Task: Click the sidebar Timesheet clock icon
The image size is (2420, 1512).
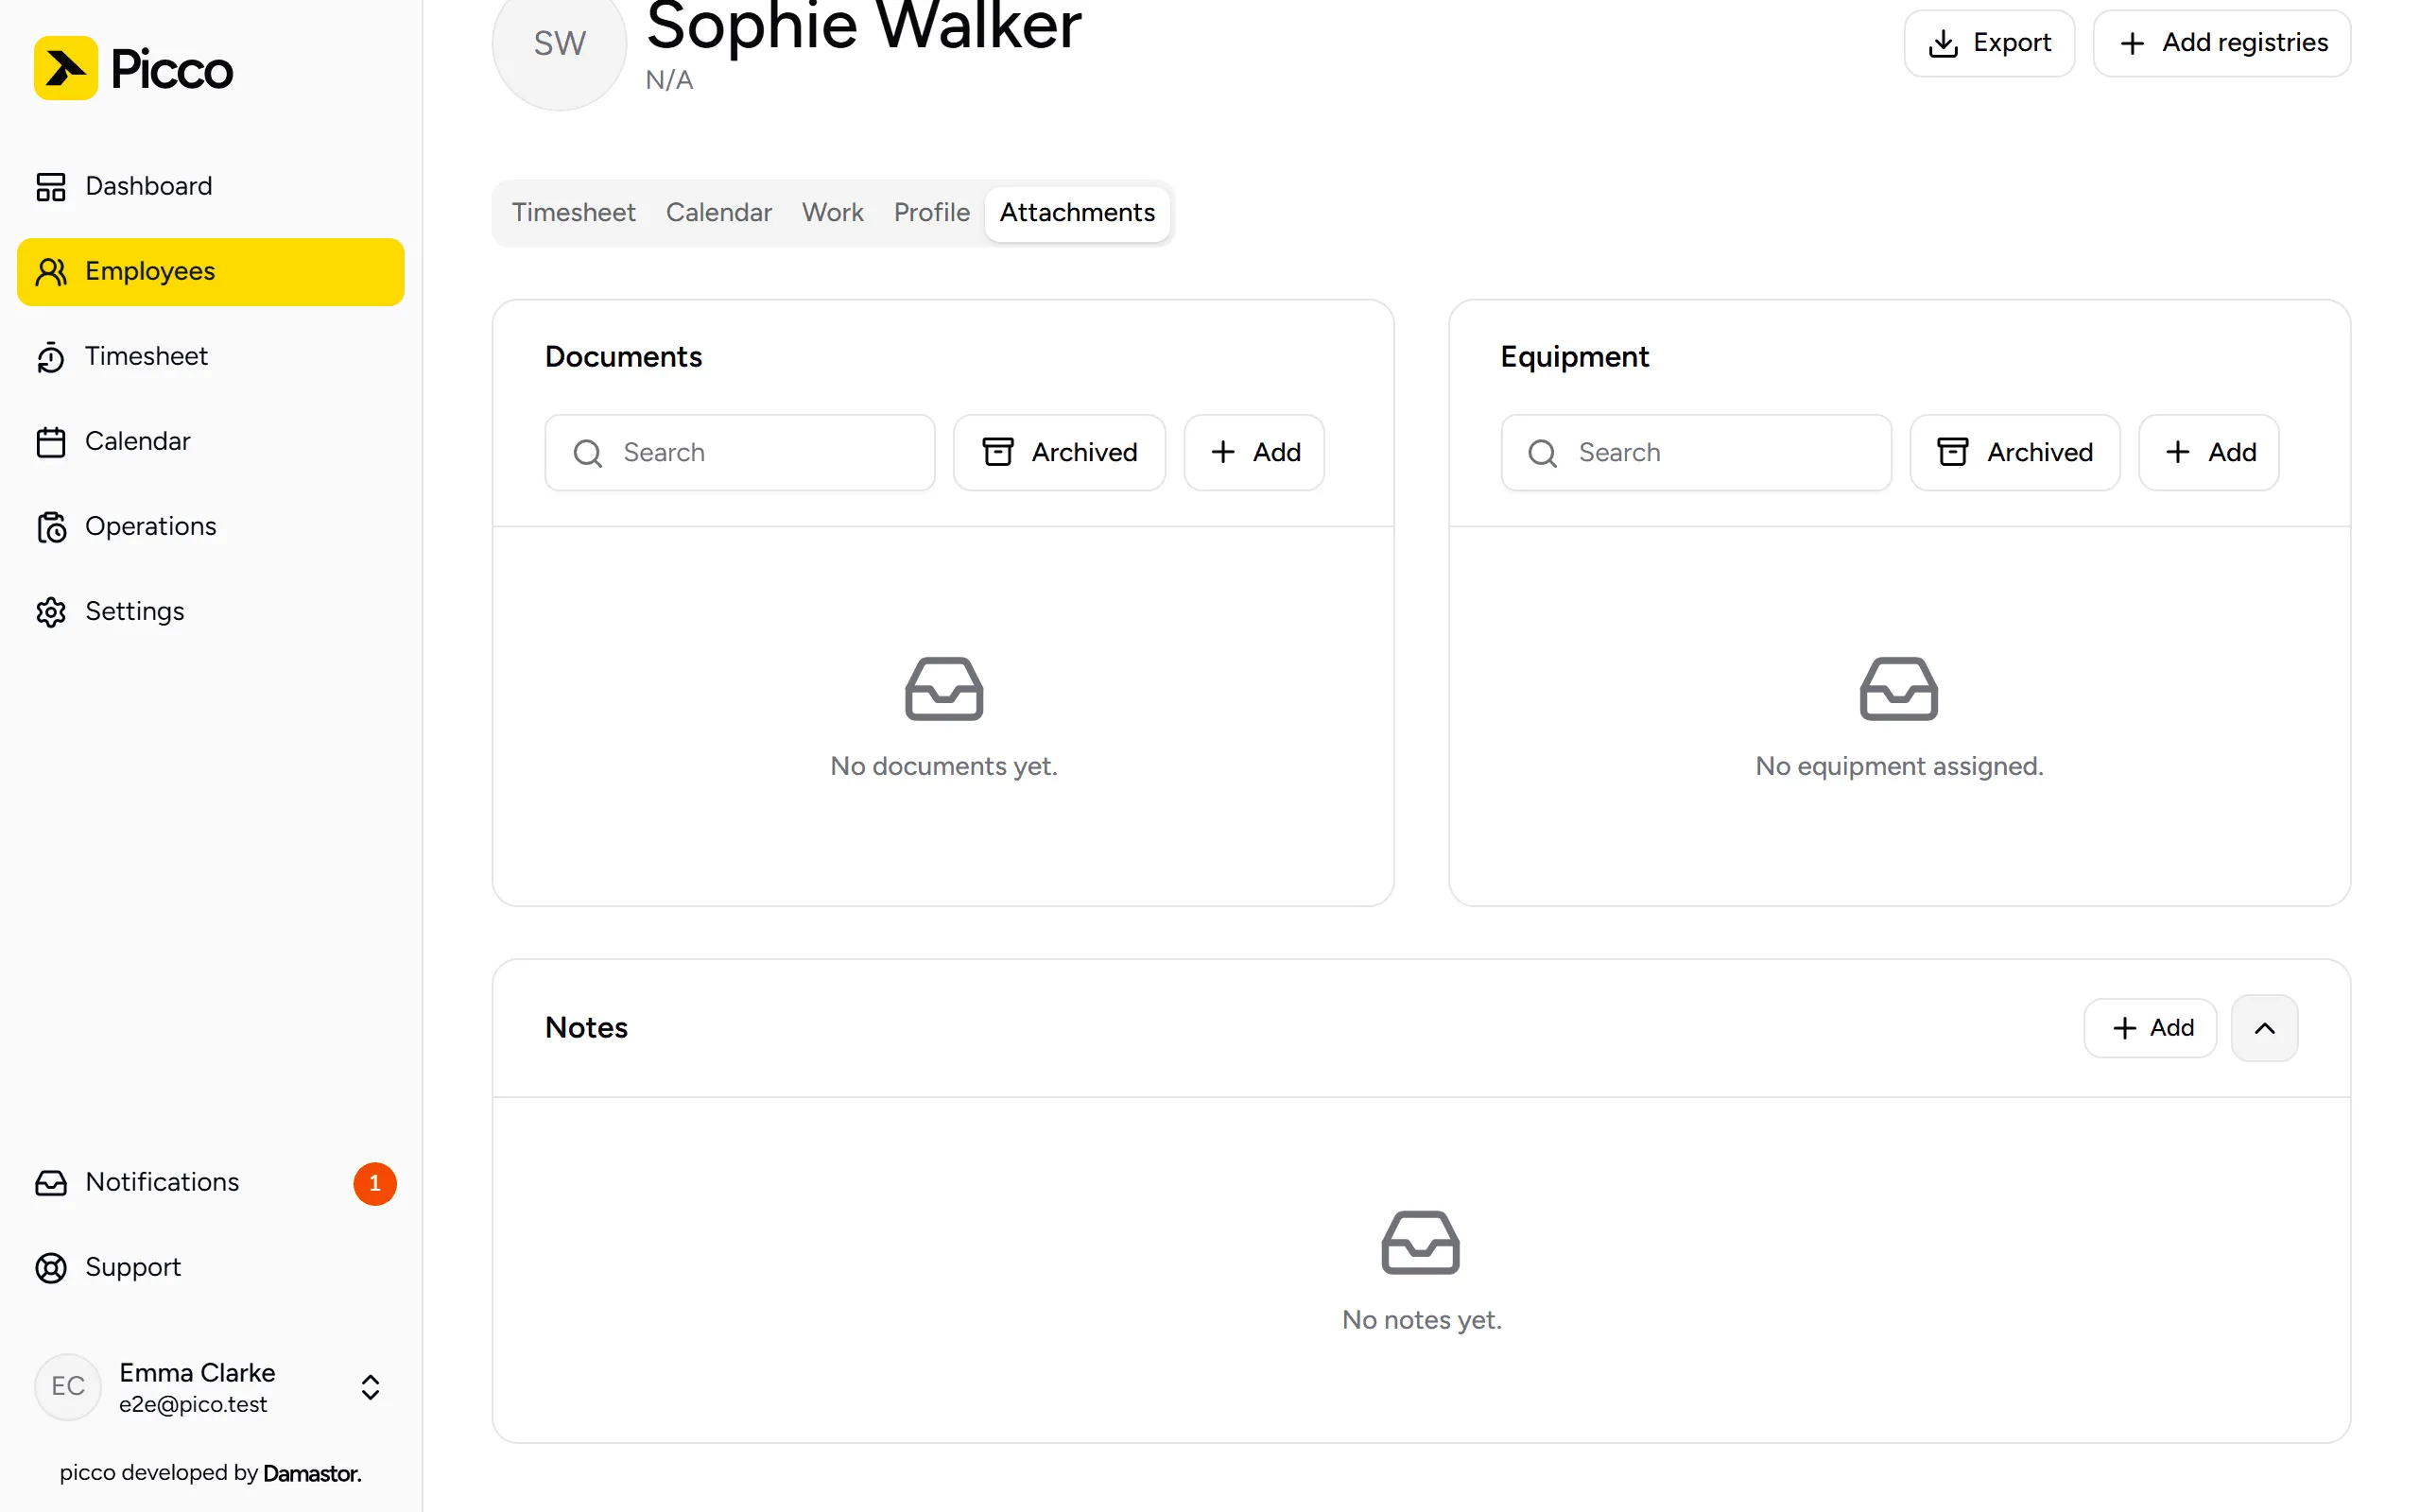Action: [x=51, y=357]
